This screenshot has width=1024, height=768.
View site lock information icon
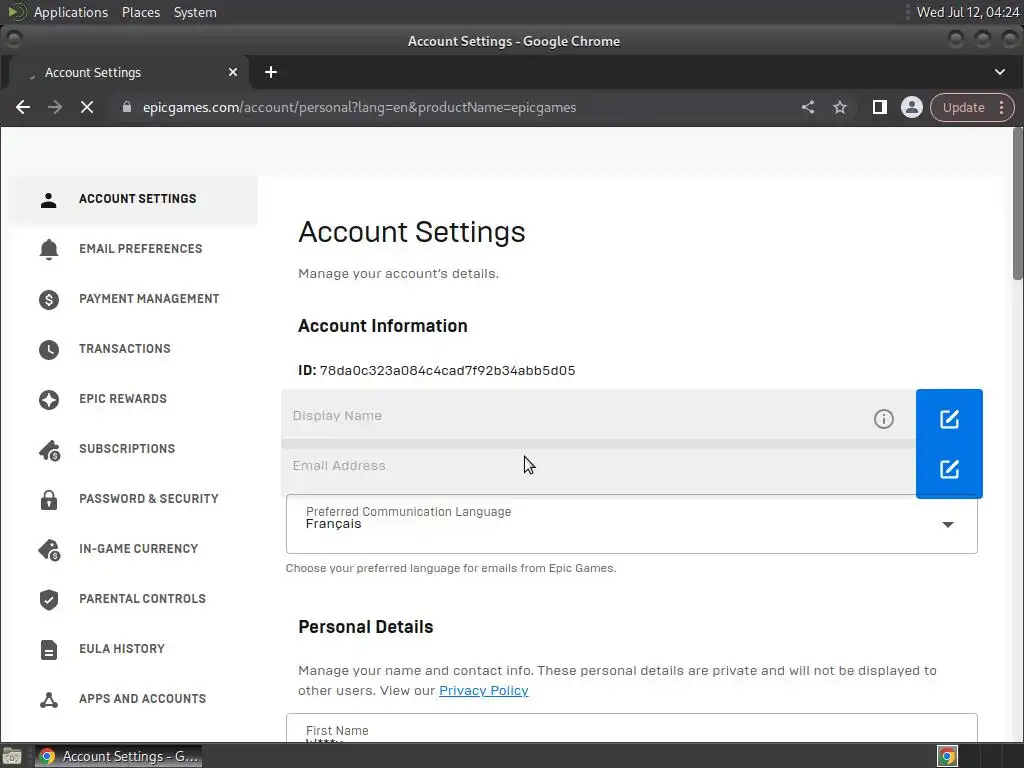127,107
